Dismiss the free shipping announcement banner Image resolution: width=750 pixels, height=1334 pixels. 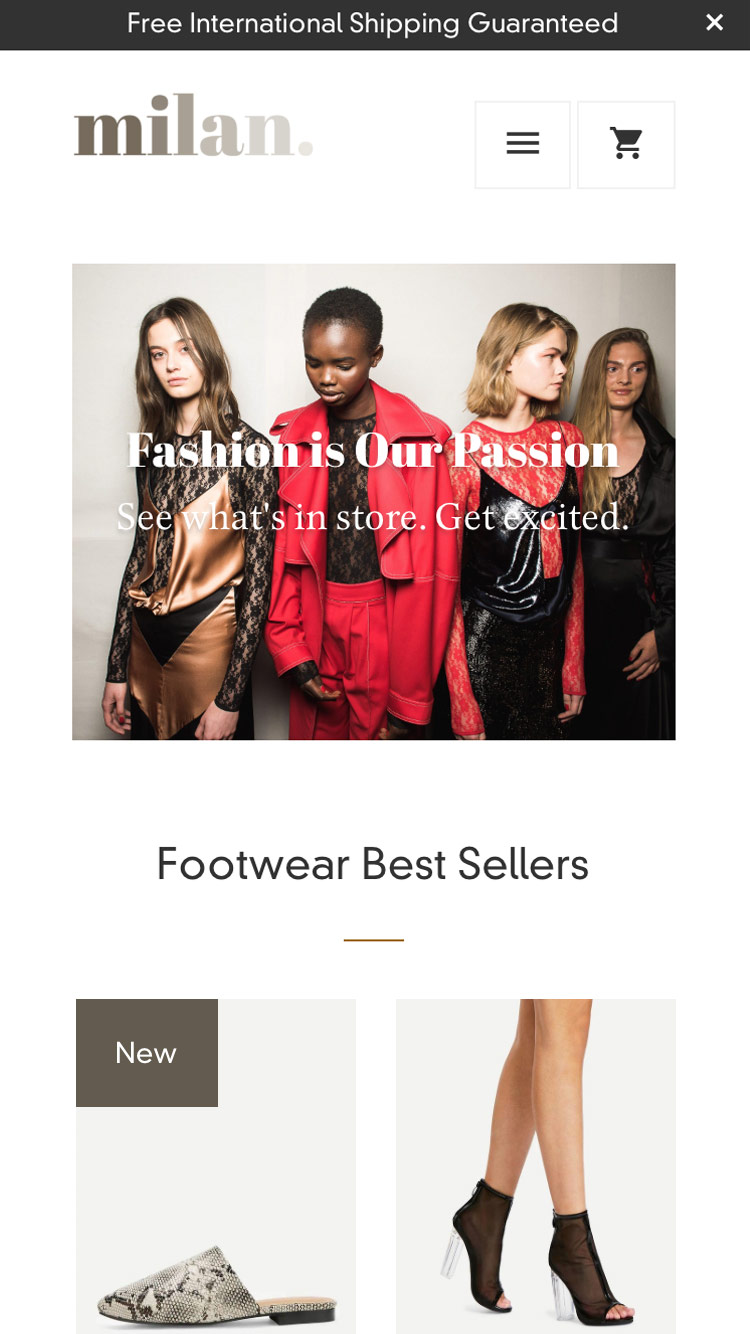click(714, 23)
